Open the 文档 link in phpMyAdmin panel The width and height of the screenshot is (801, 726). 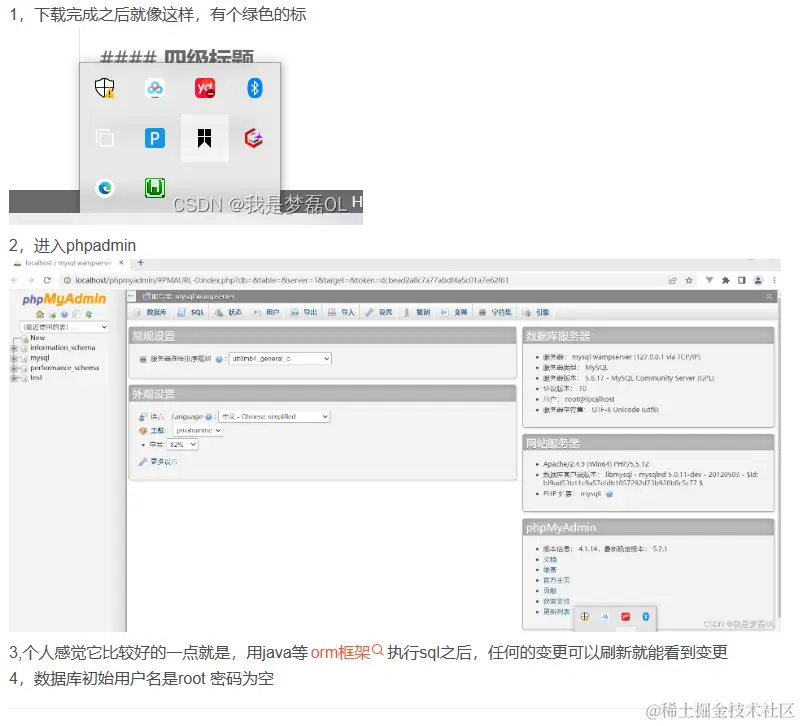tap(550, 559)
